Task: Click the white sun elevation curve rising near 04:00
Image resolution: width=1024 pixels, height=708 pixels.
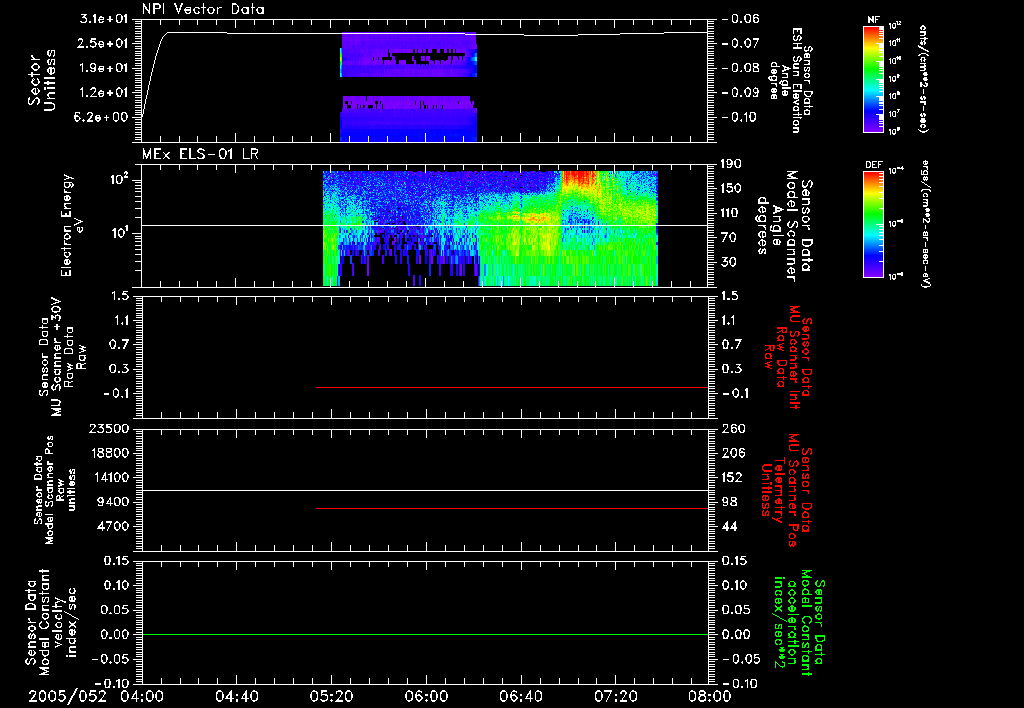Action: click(x=154, y=72)
